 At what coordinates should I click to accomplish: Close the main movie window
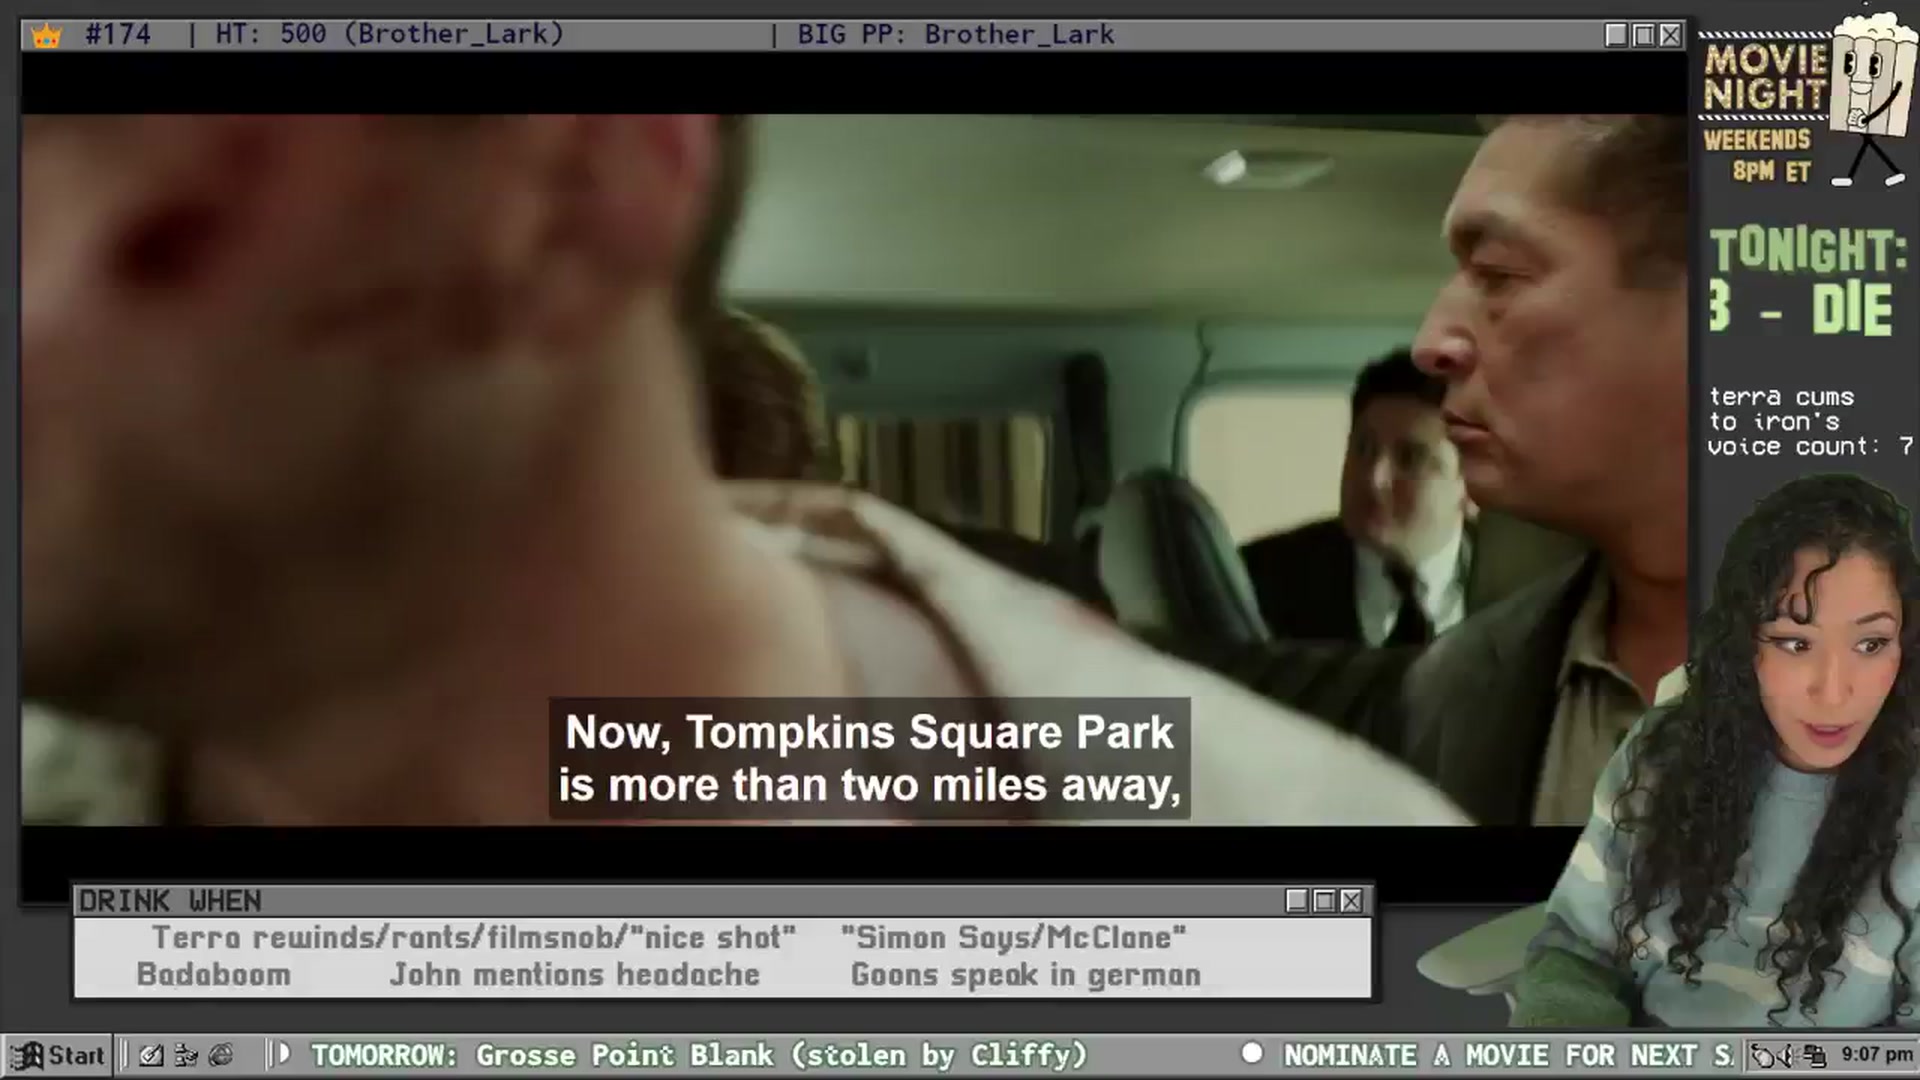(1670, 35)
